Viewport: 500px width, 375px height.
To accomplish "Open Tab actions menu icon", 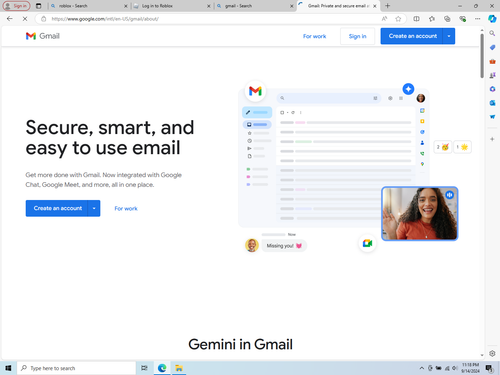I will click(x=39, y=6).
